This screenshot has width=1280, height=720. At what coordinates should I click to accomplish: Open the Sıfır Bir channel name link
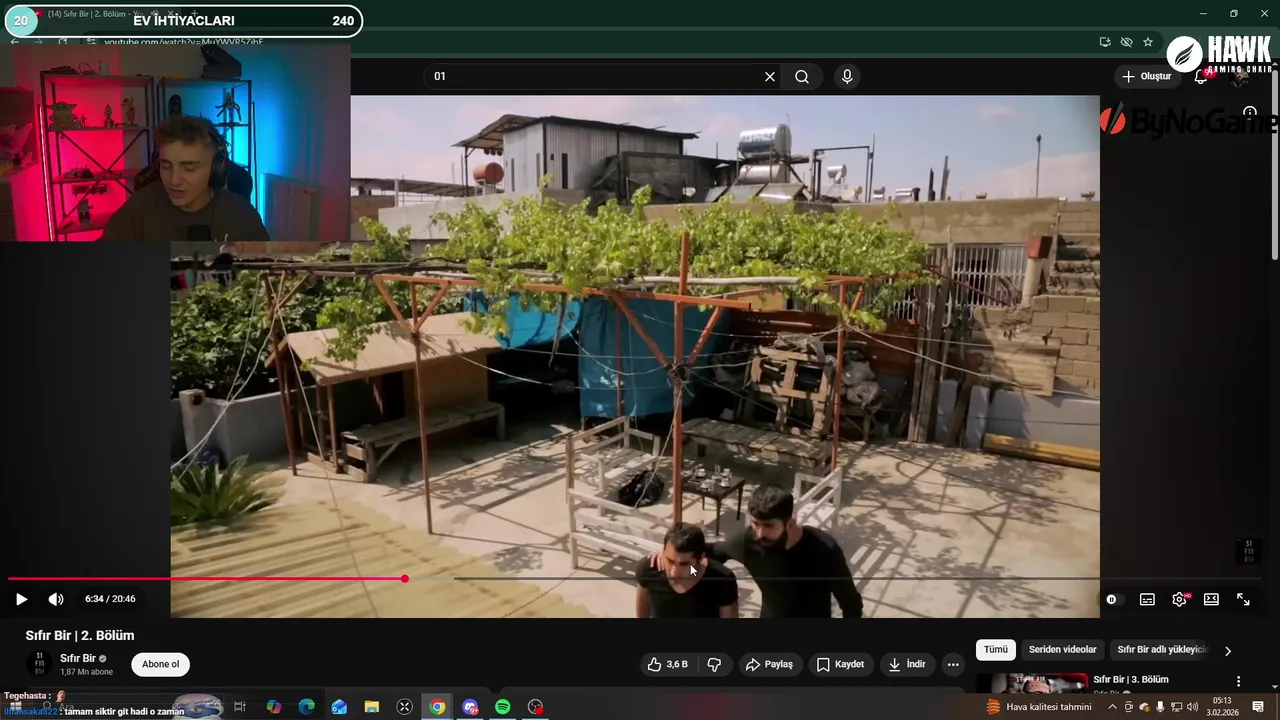(x=78, y=659)
